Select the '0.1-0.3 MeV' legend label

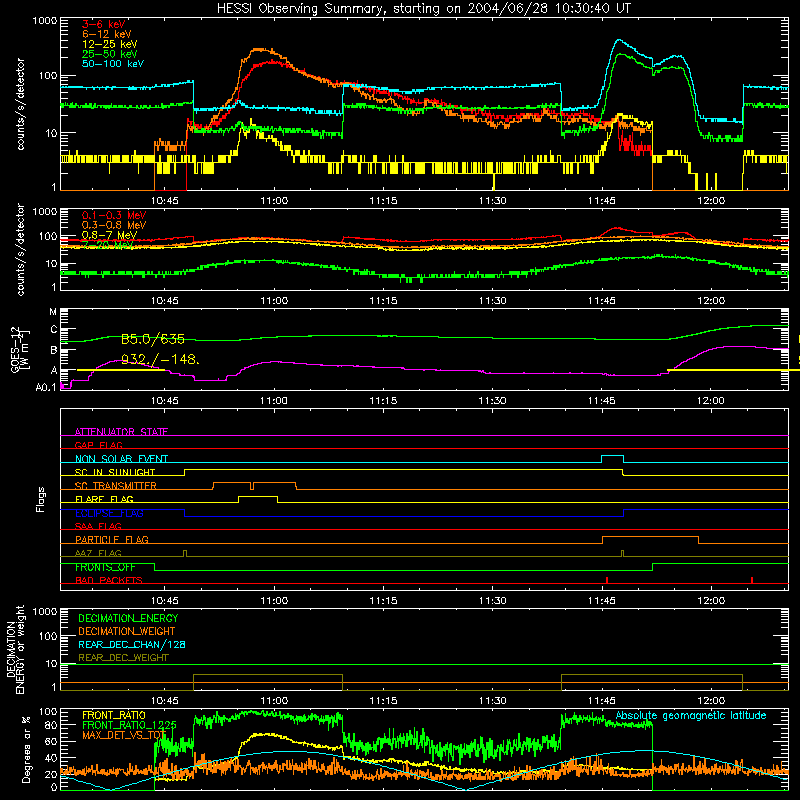pos(114,215)
